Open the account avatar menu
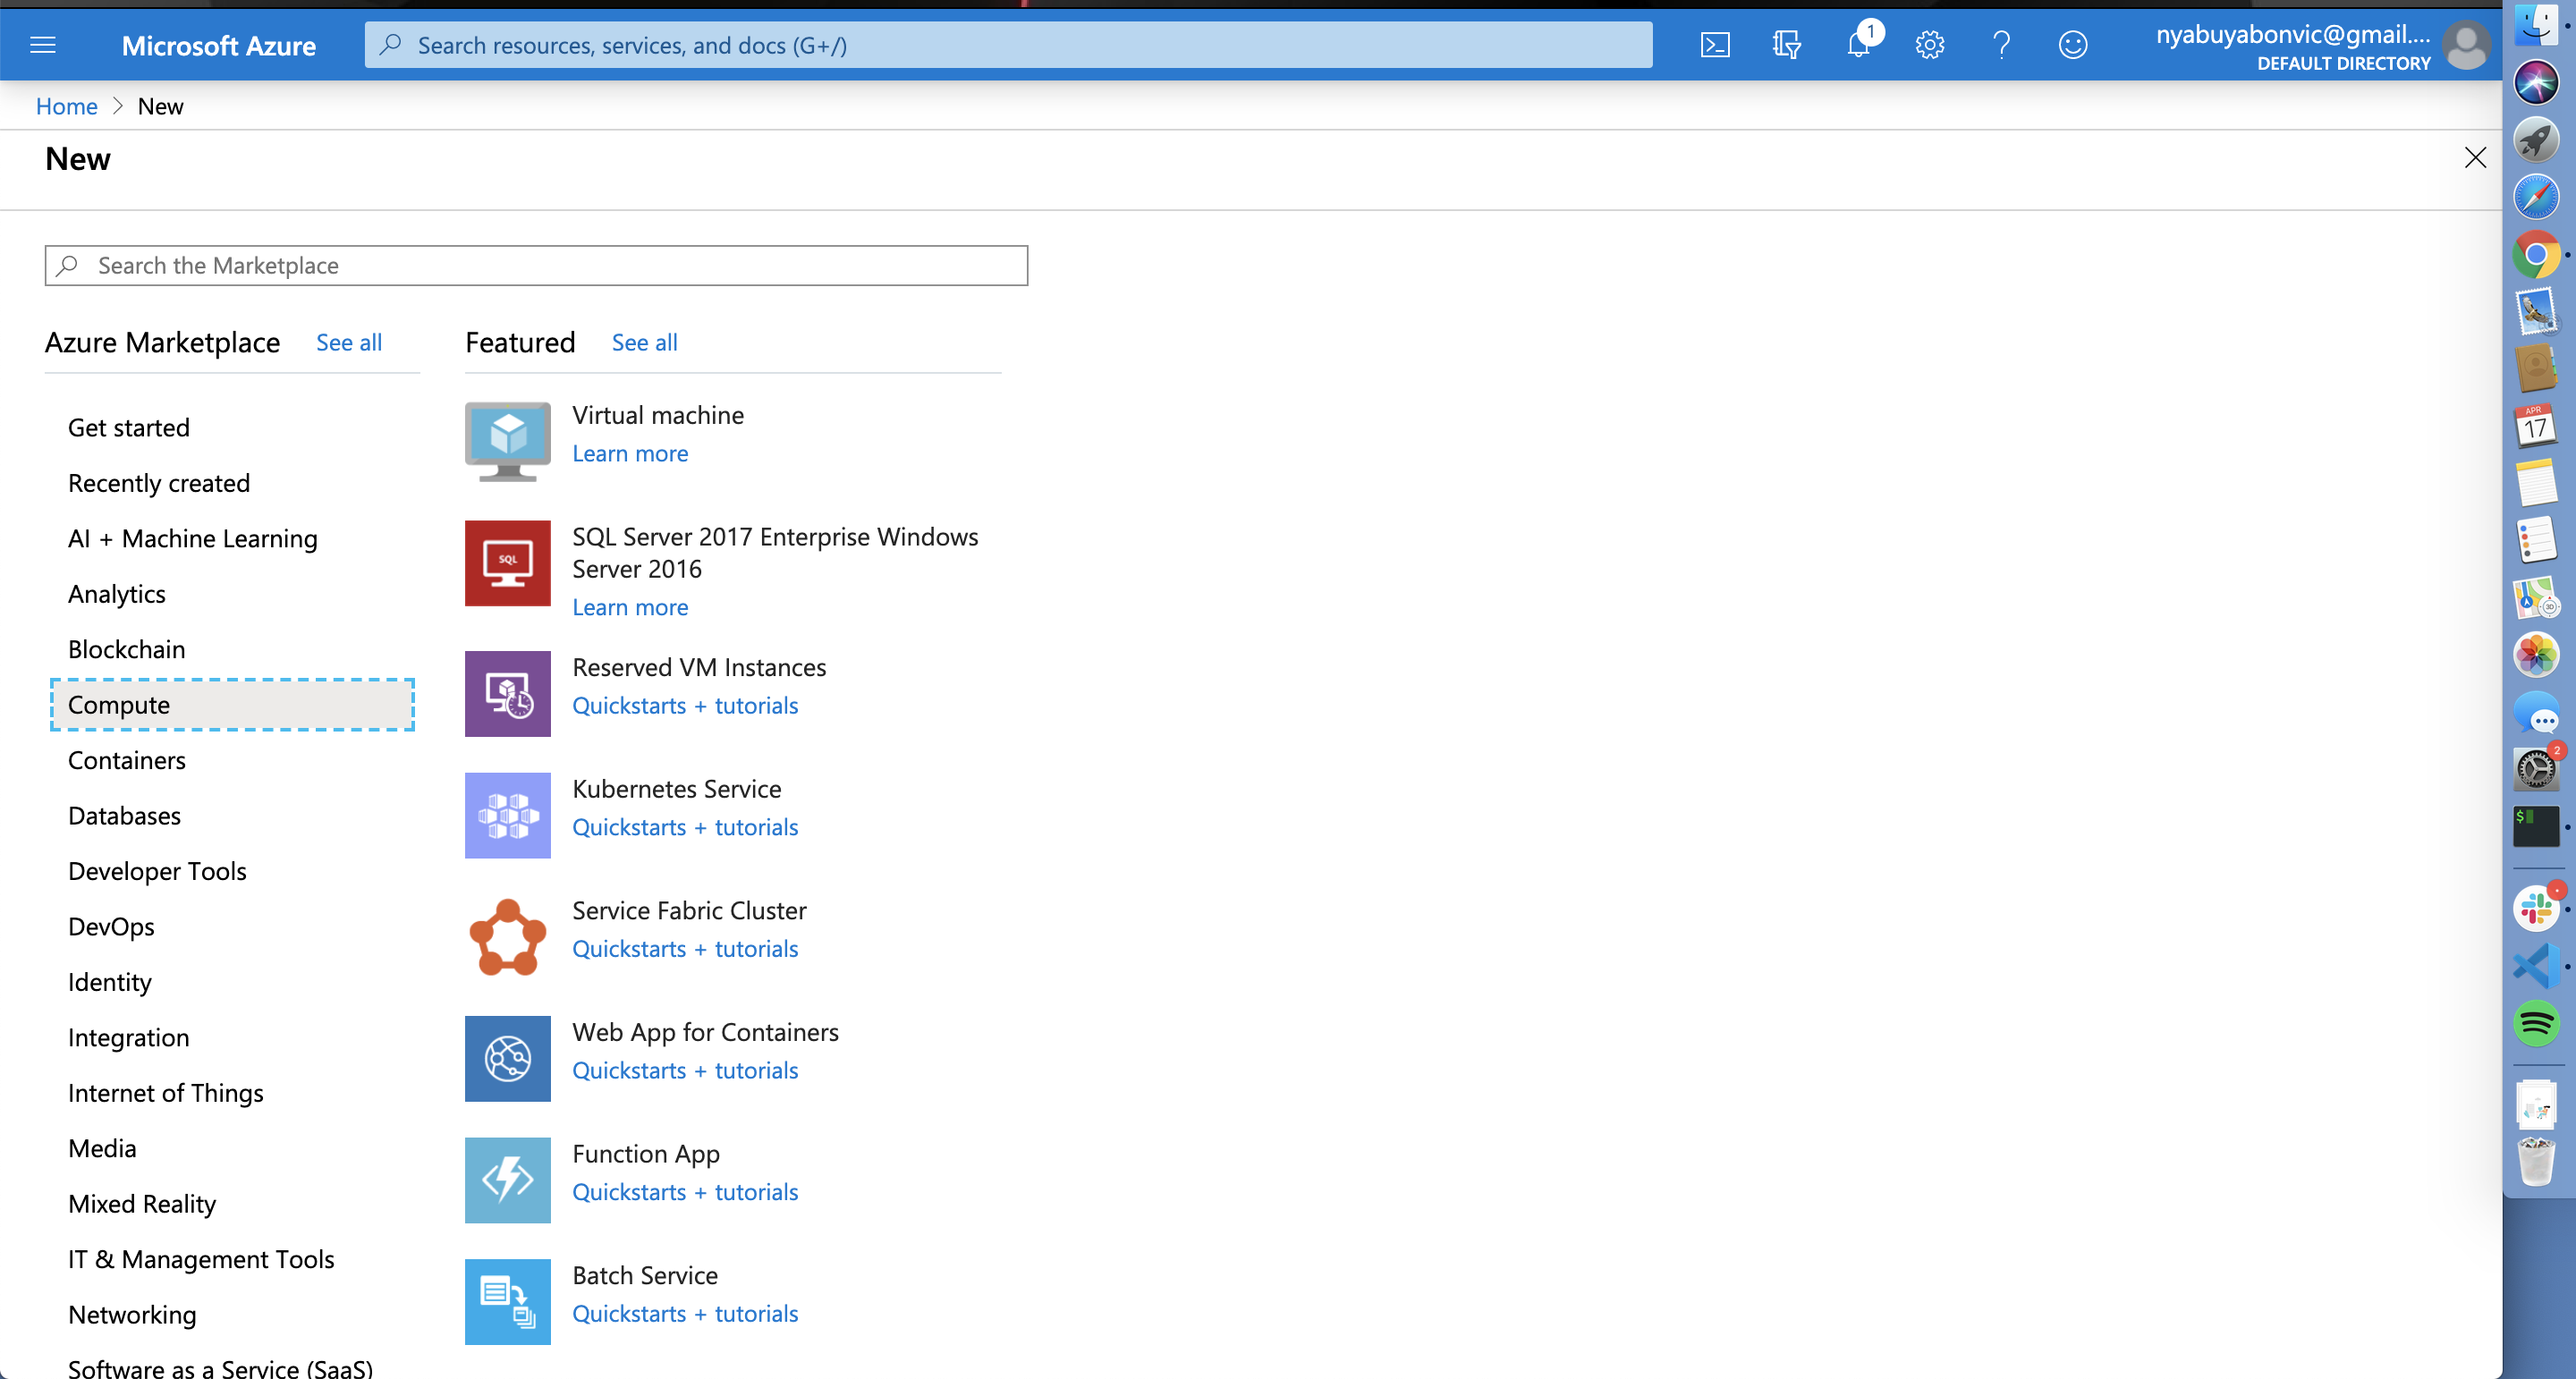The height and width of the screenshot is (1379, 2576). [2465, 45]
